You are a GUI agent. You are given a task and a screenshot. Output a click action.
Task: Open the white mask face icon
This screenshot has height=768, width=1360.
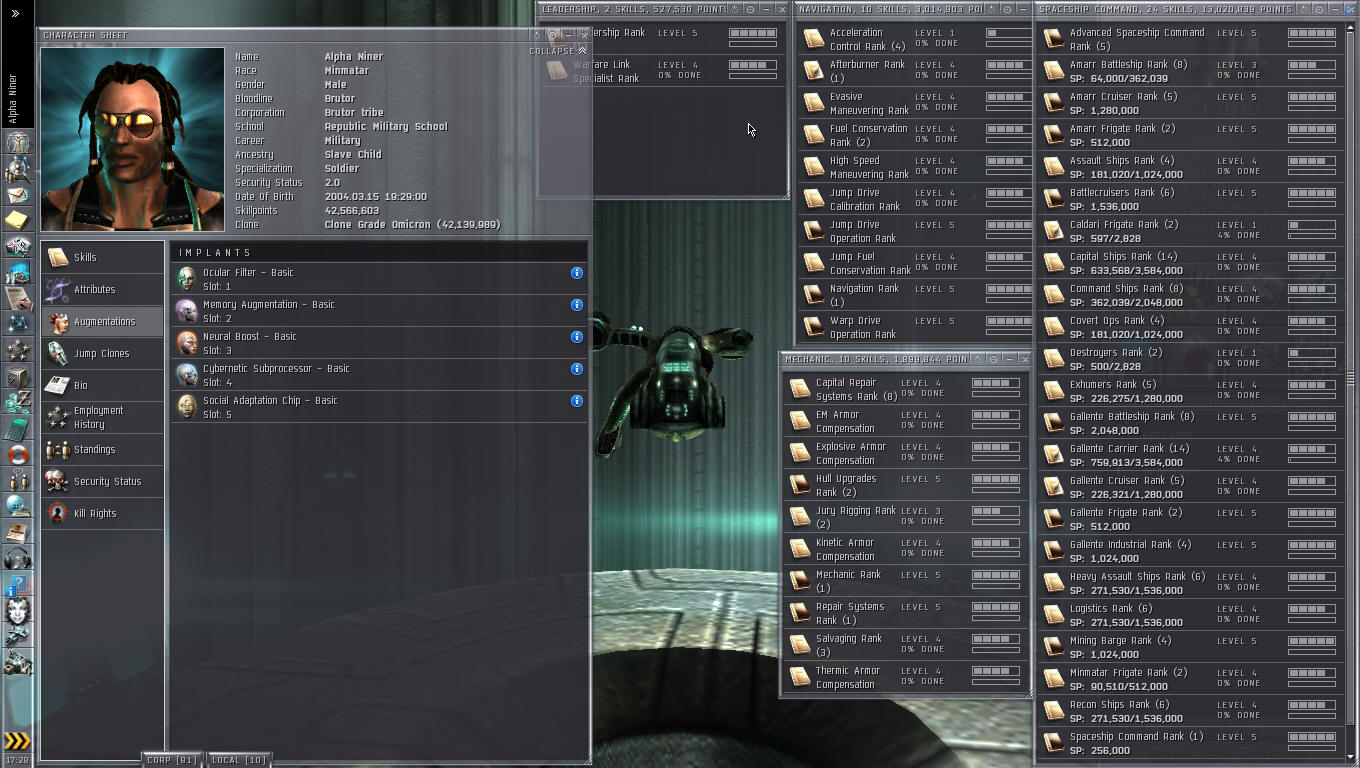pos(18,611)
